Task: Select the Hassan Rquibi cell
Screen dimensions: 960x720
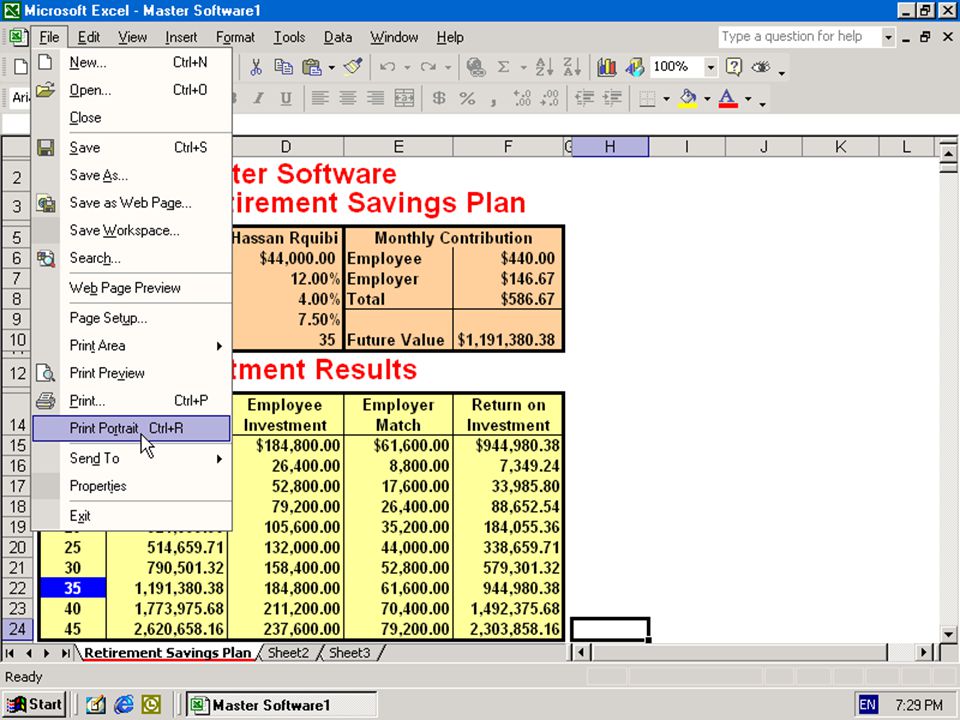Action: pyautogui.click(x=286, y=238)
